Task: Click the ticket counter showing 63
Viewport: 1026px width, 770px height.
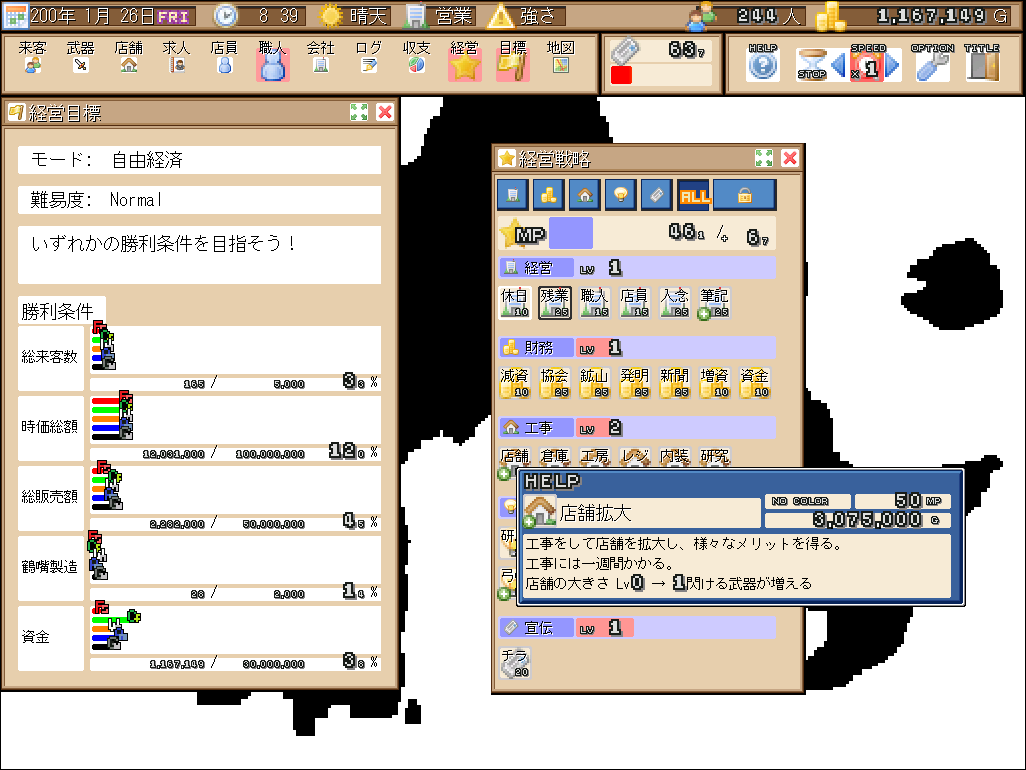Action: 661,50
